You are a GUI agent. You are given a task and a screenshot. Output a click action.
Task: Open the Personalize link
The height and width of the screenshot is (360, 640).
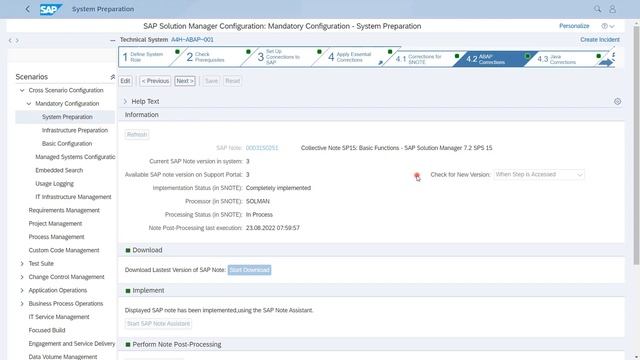574,26
